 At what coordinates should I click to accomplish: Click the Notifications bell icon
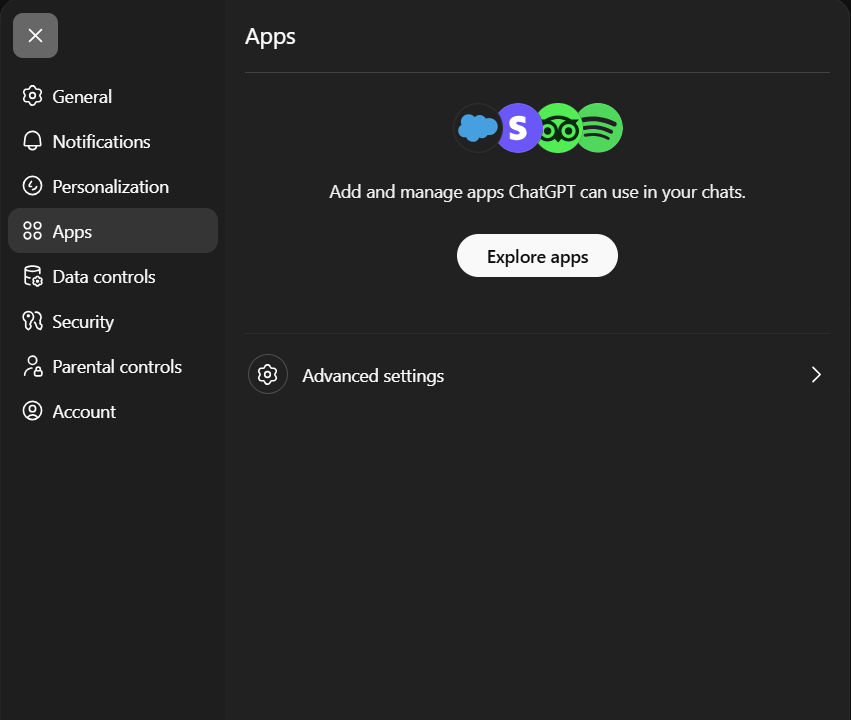point(33,141)
